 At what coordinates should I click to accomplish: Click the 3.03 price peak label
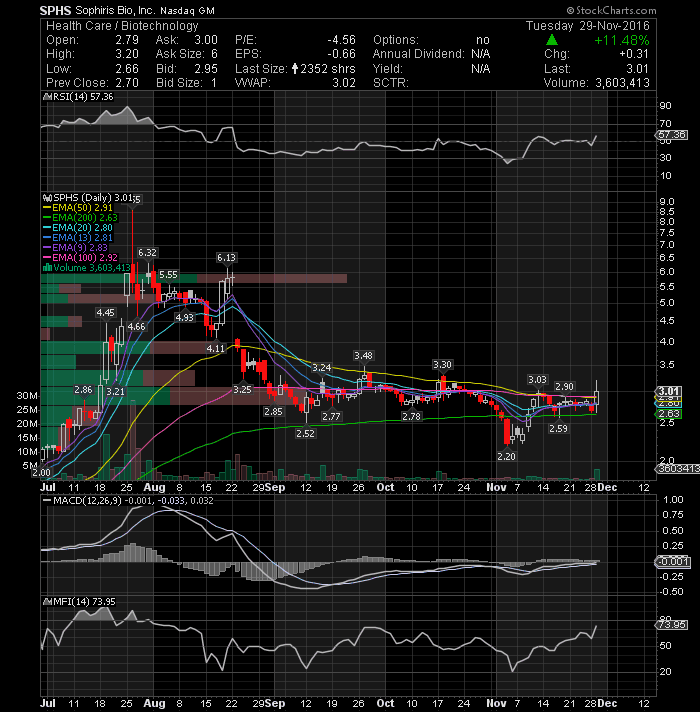(x=537, y=380)
